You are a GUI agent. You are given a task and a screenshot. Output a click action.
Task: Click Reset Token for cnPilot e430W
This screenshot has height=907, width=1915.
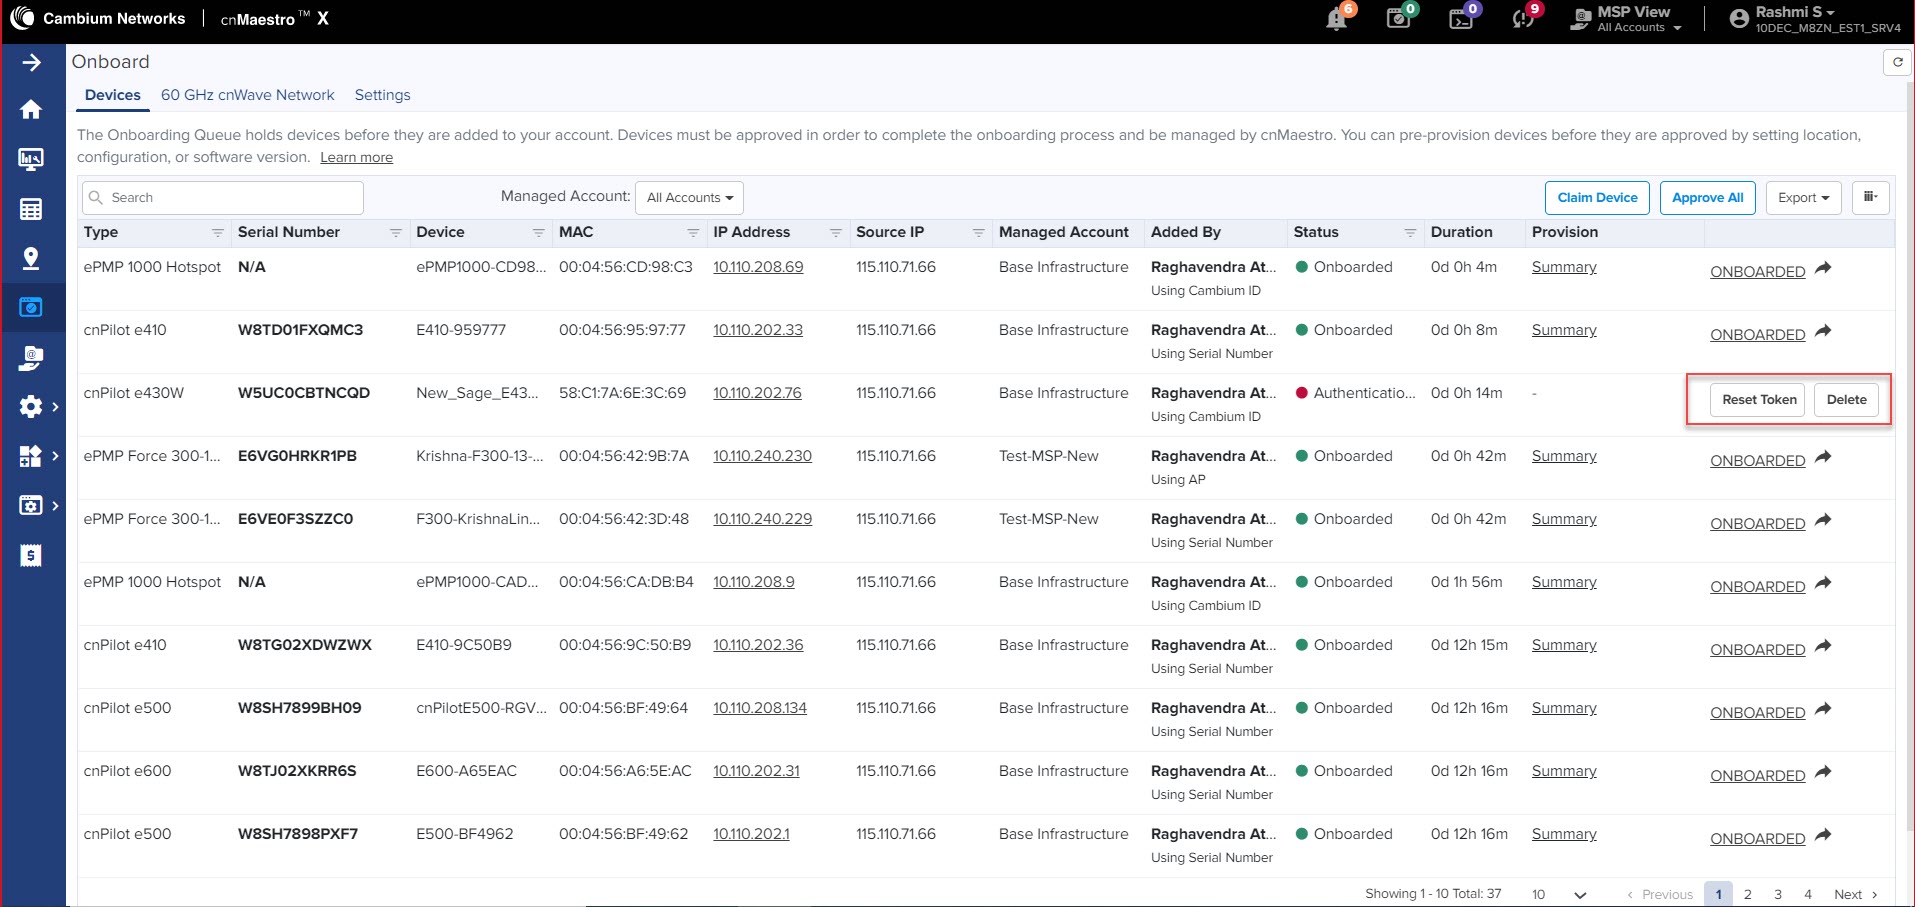click(1759, 399)
